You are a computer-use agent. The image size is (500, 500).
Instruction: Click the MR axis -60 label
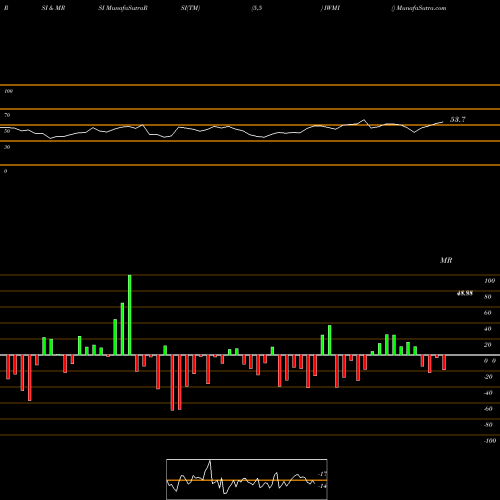(x=488, y=409)
